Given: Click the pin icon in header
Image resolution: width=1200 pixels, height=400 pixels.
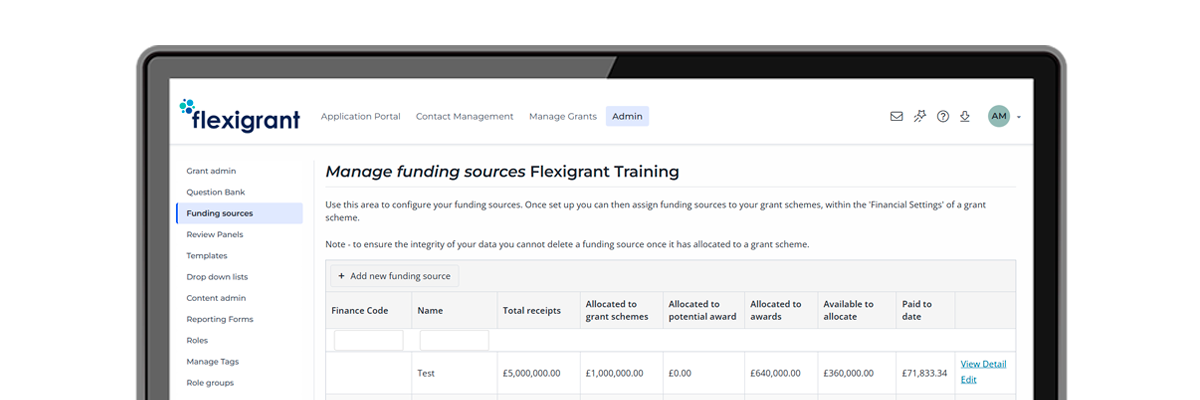Looking at the screenshot, I should 920,116.
